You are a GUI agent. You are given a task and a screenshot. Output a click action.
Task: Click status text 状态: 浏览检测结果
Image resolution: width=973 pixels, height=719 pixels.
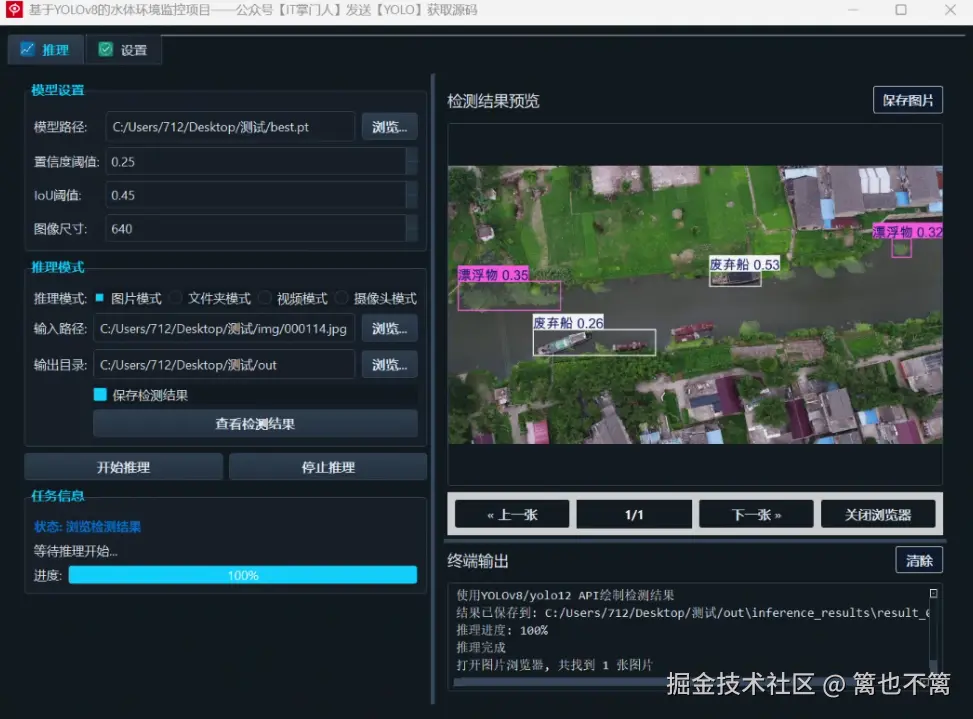87,527
